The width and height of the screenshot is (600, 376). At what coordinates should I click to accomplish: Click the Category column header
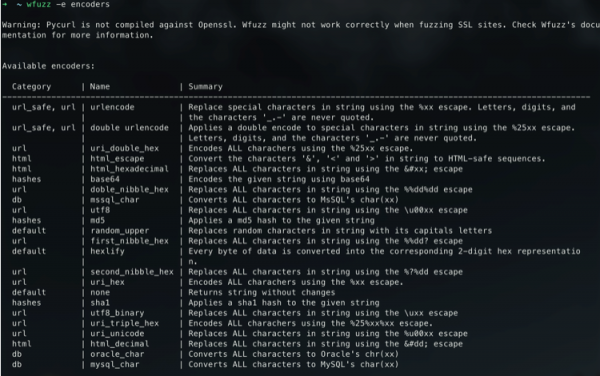pos(31,86)
